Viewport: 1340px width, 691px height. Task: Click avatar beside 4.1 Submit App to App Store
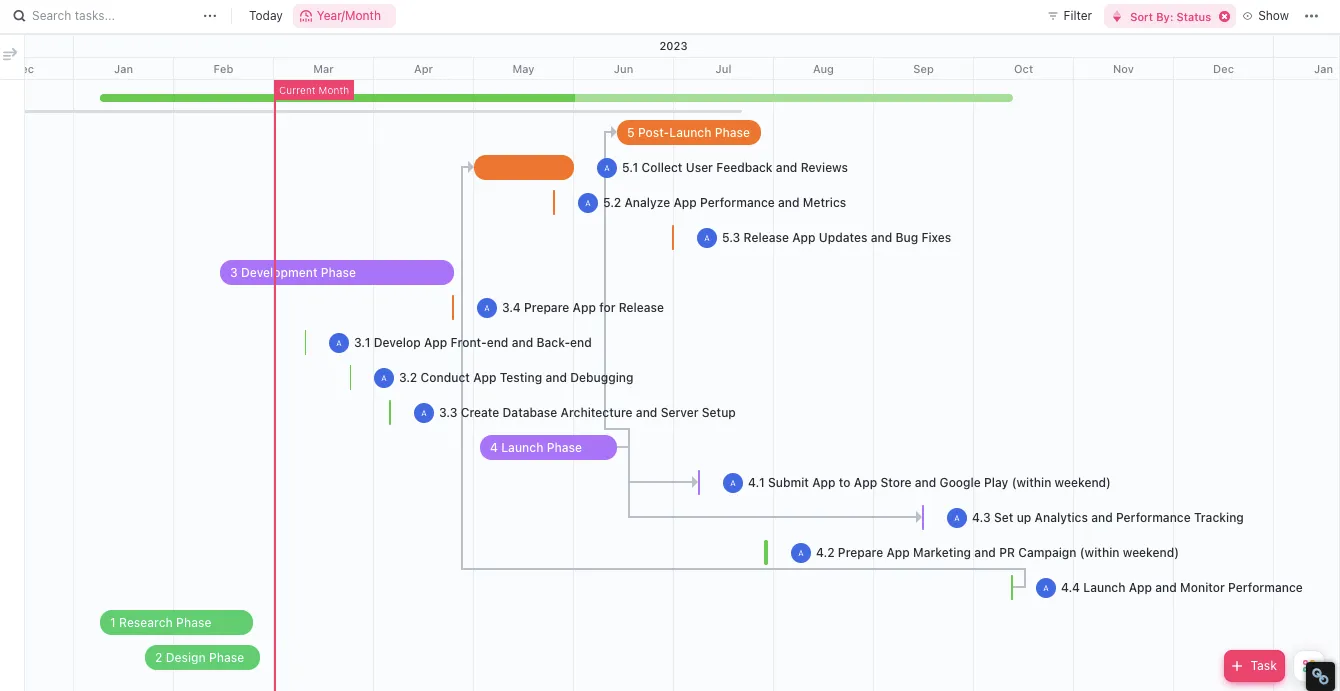pyautogui.click(x=733, y=483)
